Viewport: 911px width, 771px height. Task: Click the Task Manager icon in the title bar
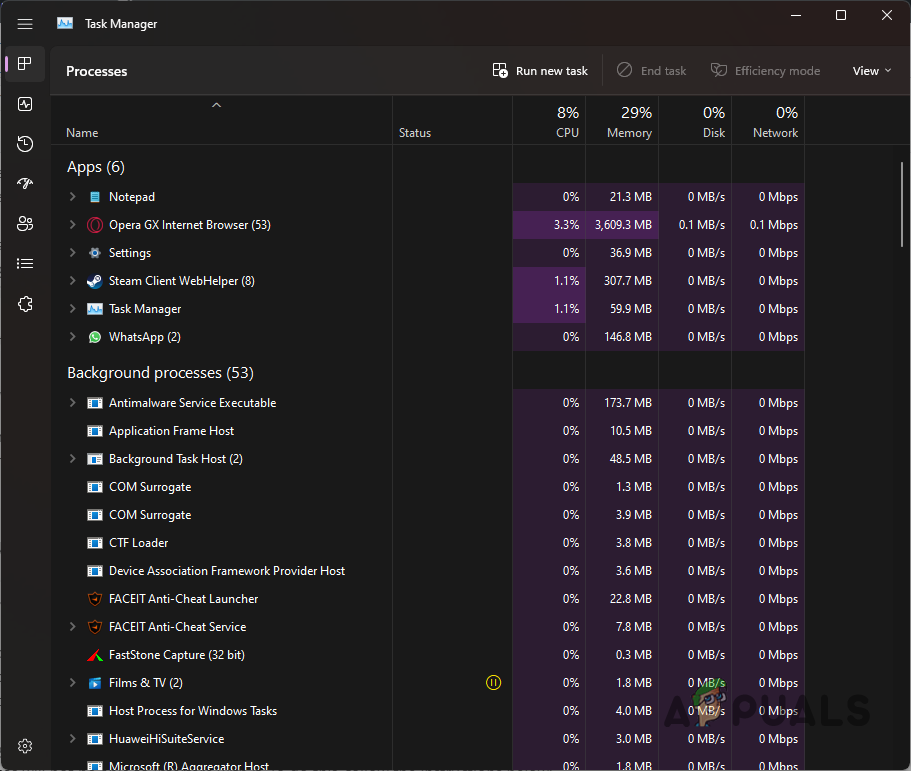(64, 22)
